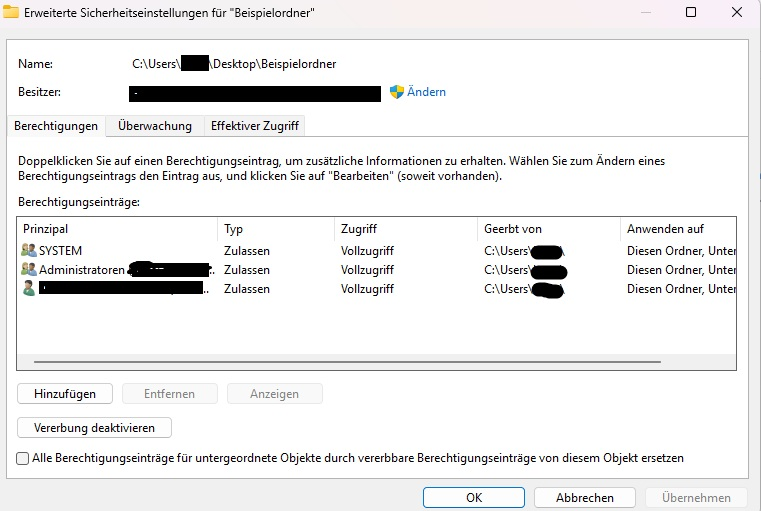
Task: Close the security settings dialog
Action: pos(737,12)
